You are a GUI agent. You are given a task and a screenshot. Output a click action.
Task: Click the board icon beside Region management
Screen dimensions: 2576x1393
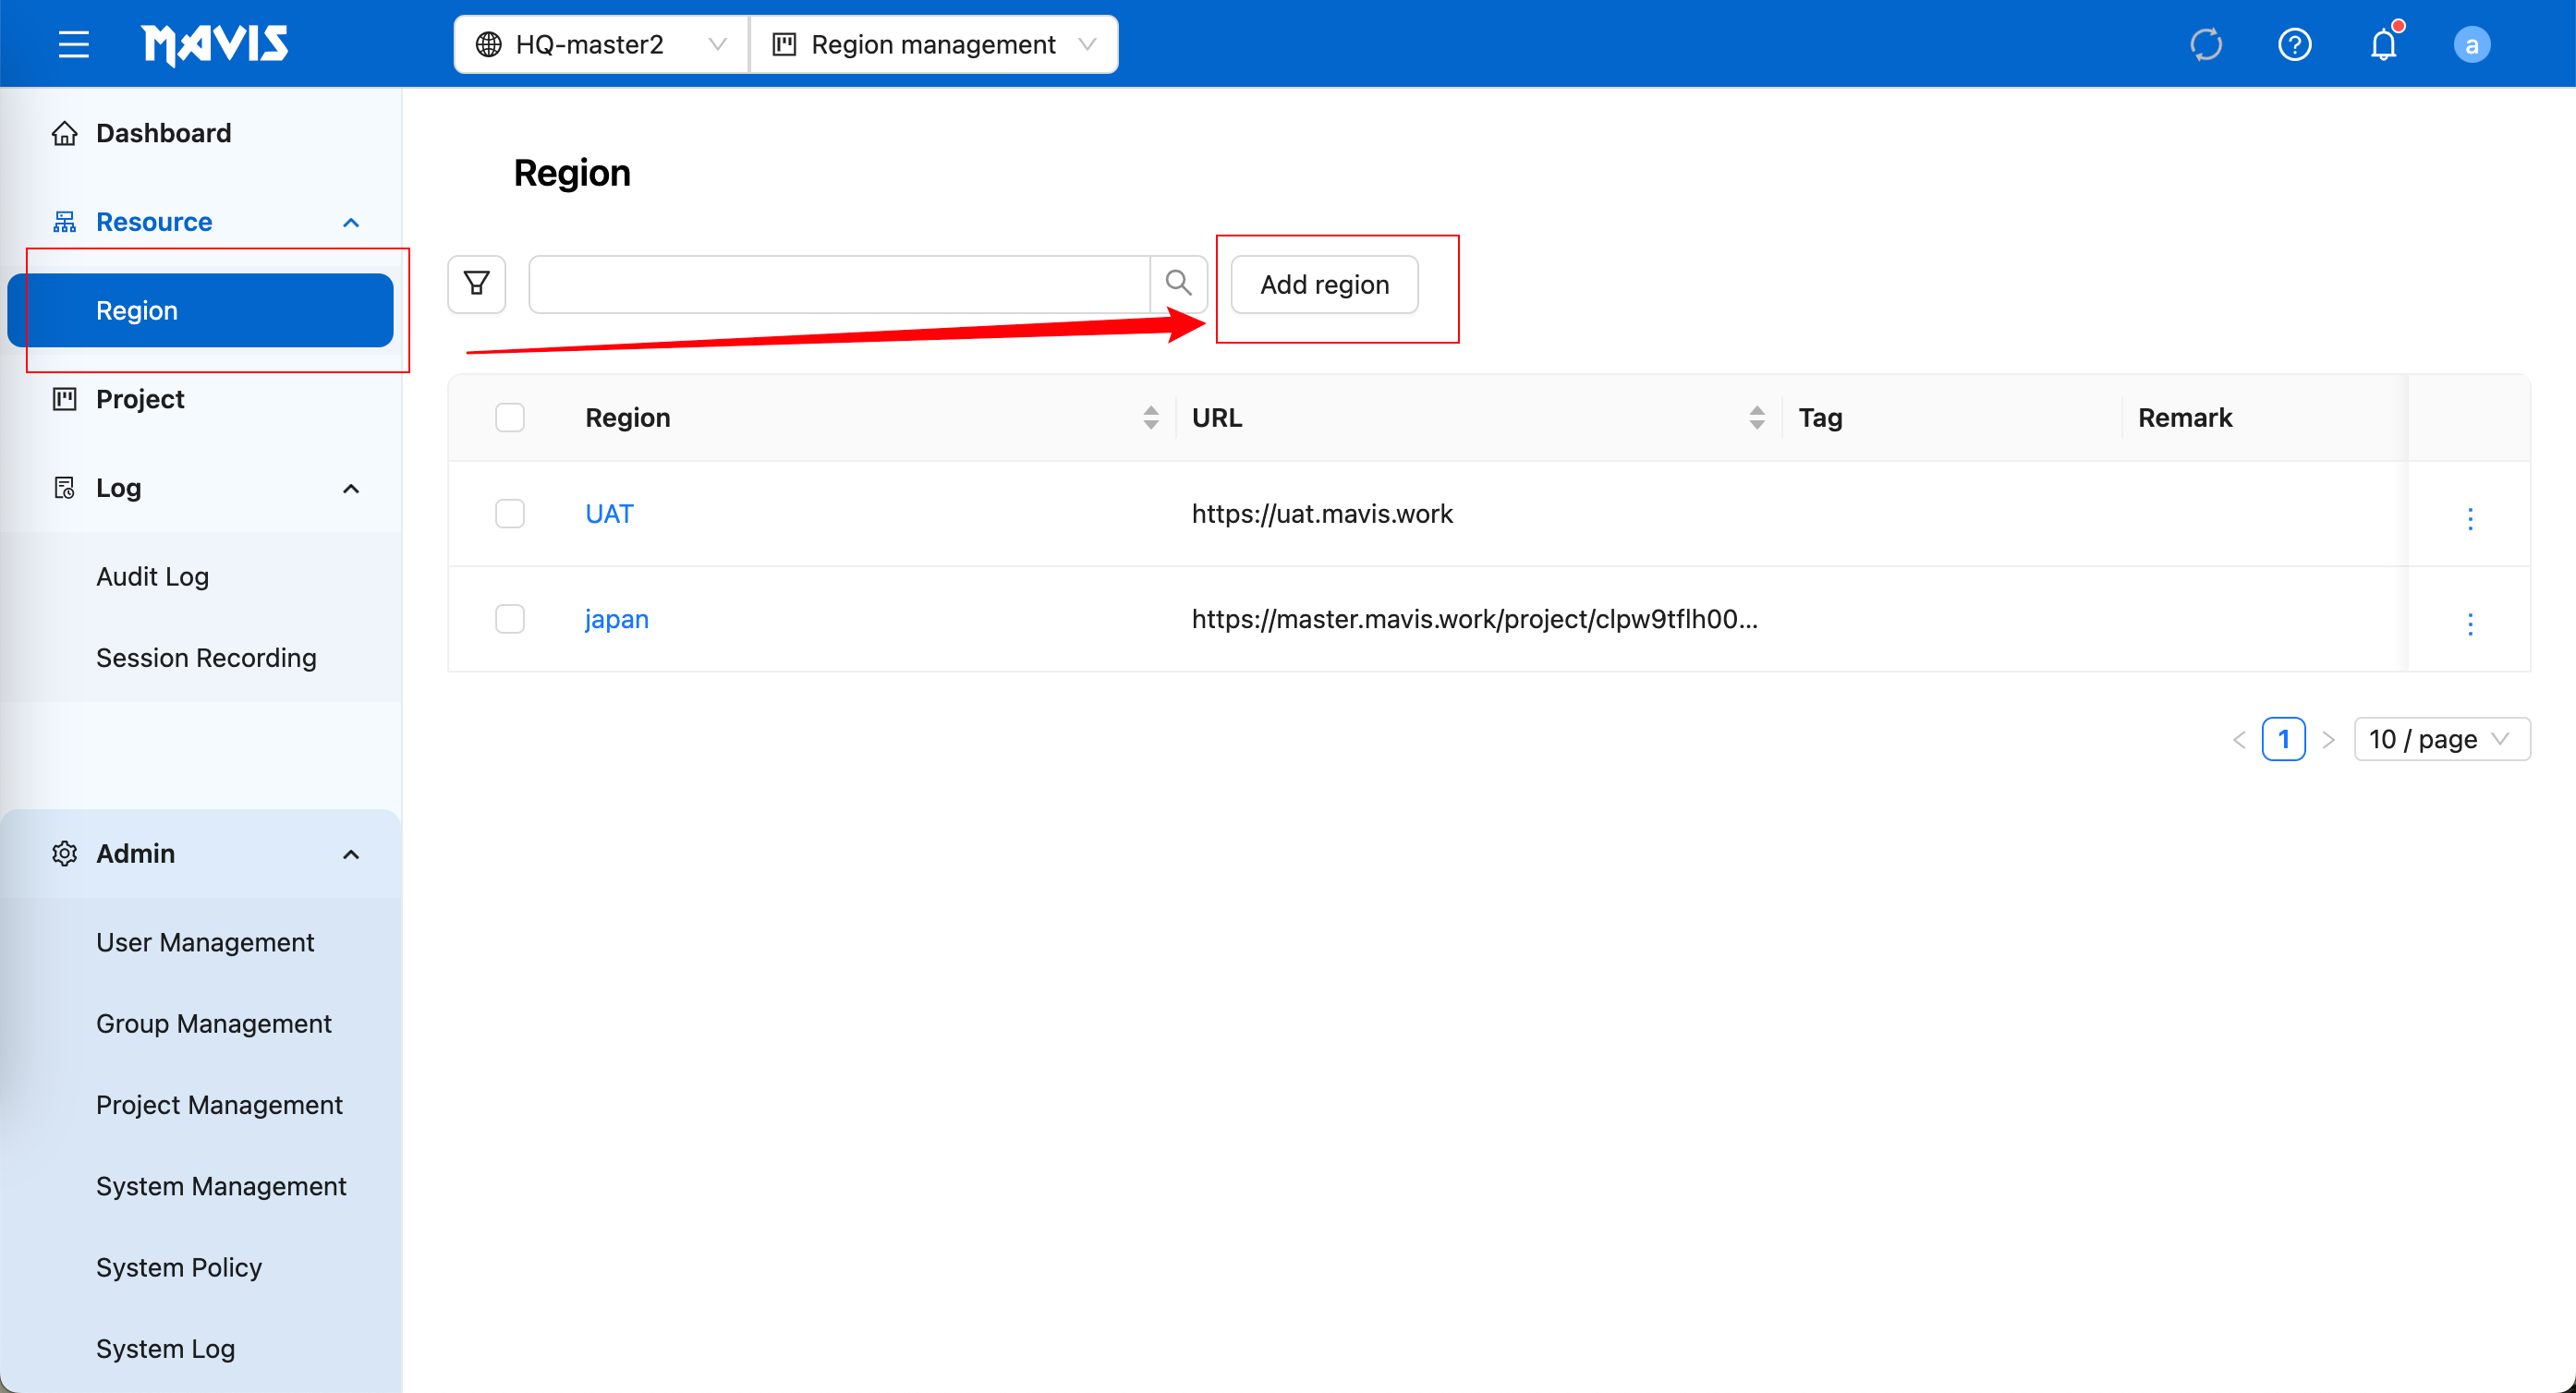[785, 44]
